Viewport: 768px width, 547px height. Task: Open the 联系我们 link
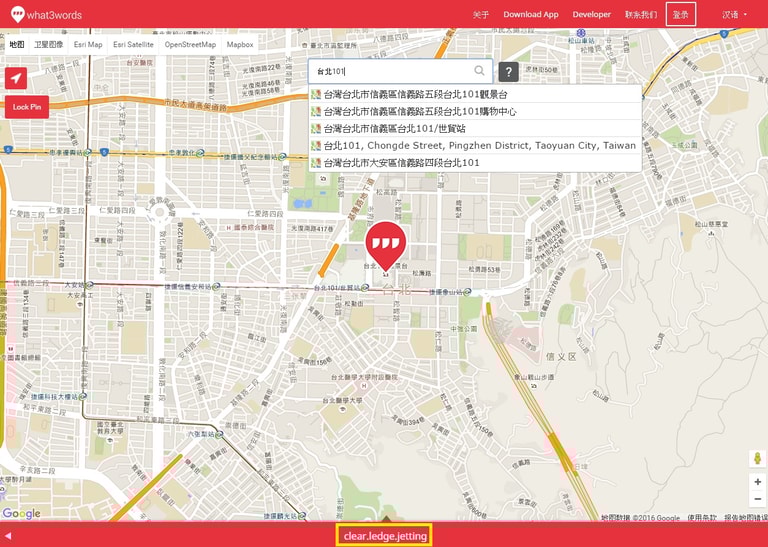click(x=641, y=15)
